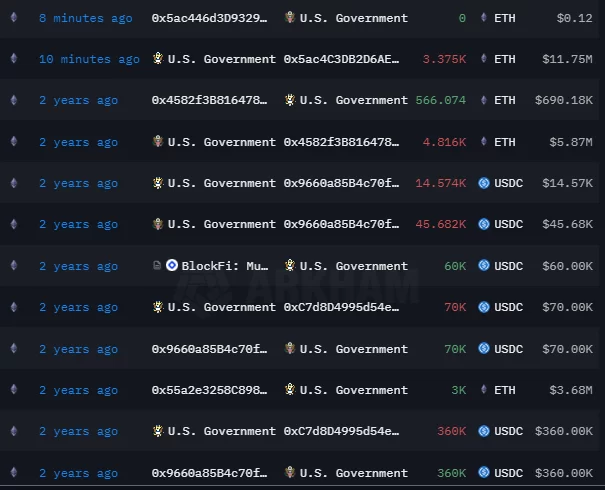Open the 10 minutes ago transaction timestamp
605x490 pixels.
tap(89, 59)
